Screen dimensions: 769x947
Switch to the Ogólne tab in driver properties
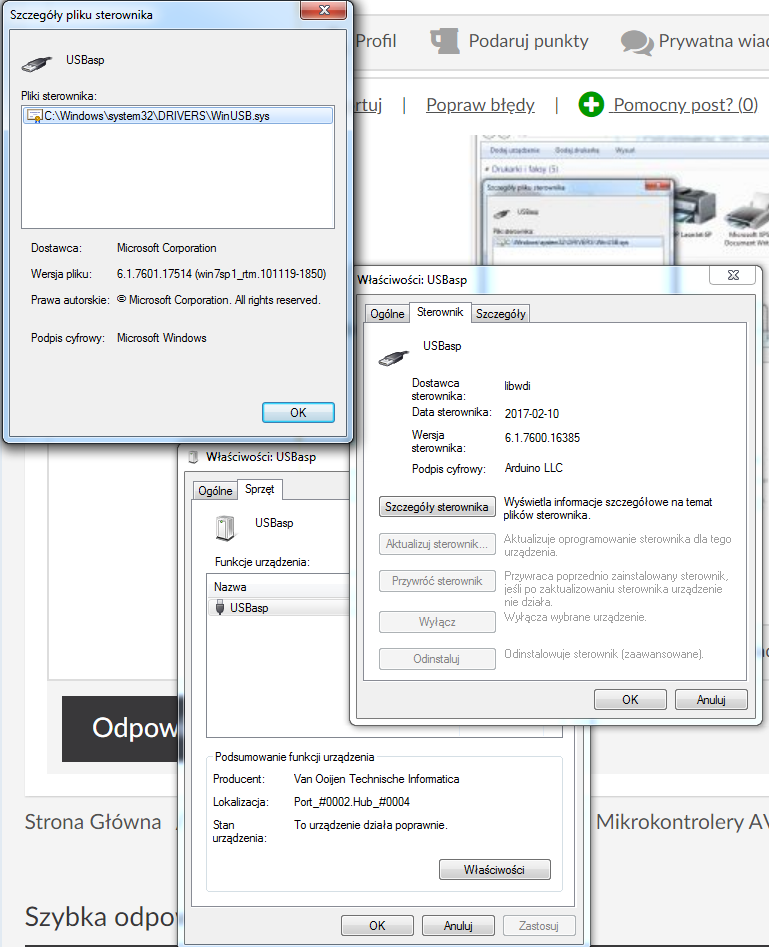pyautogui.click(x=387, y=313)
